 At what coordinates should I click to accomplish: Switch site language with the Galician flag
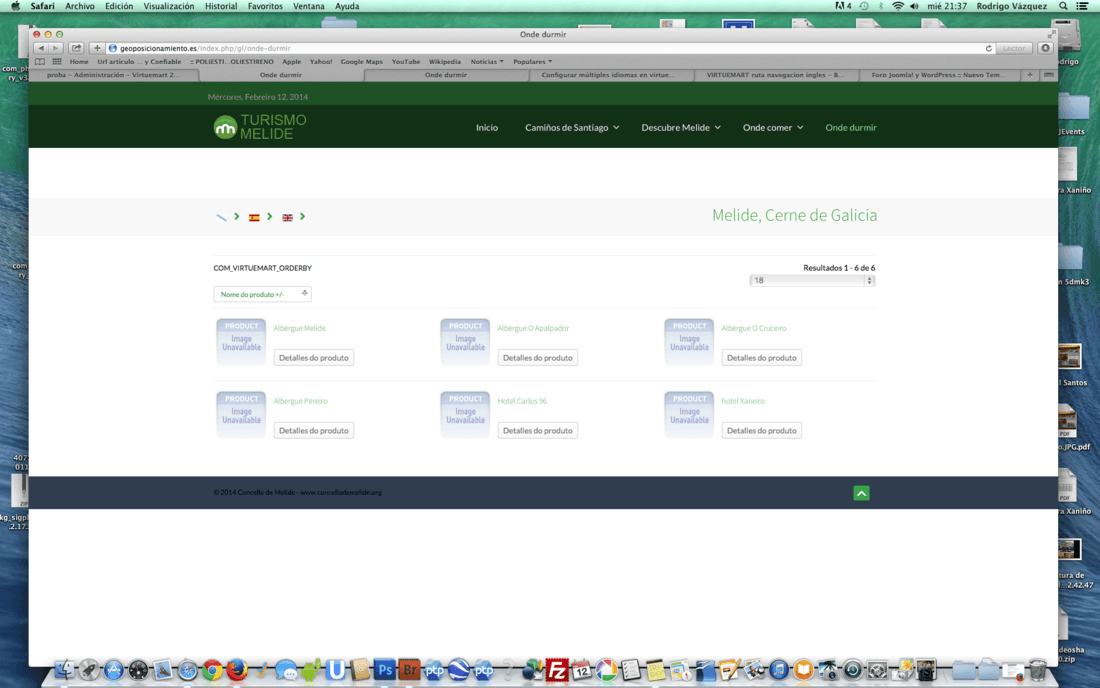coord(221,217)
